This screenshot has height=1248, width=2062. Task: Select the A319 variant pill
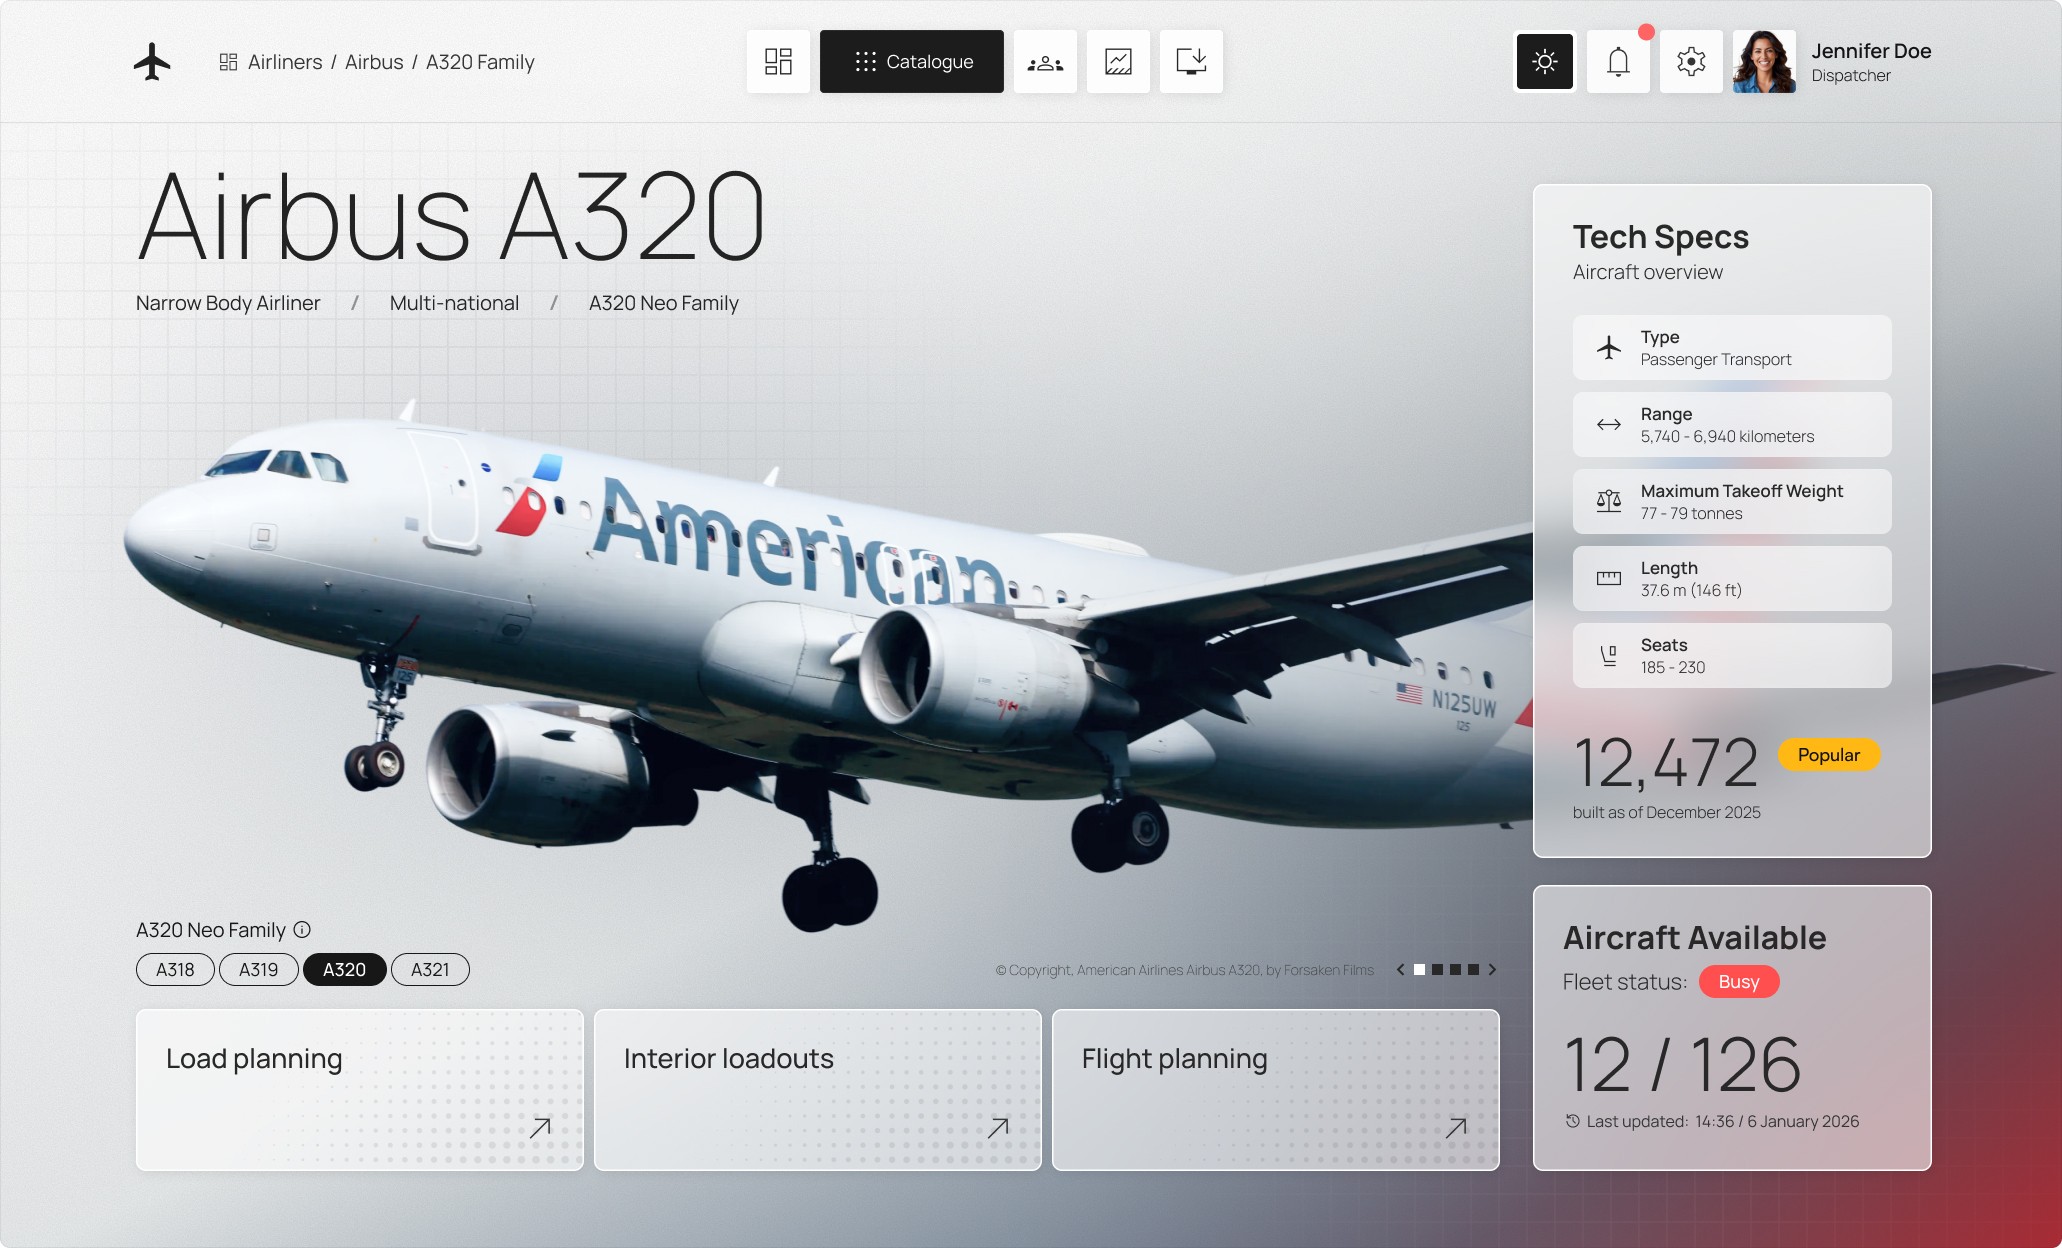[258, 970]
